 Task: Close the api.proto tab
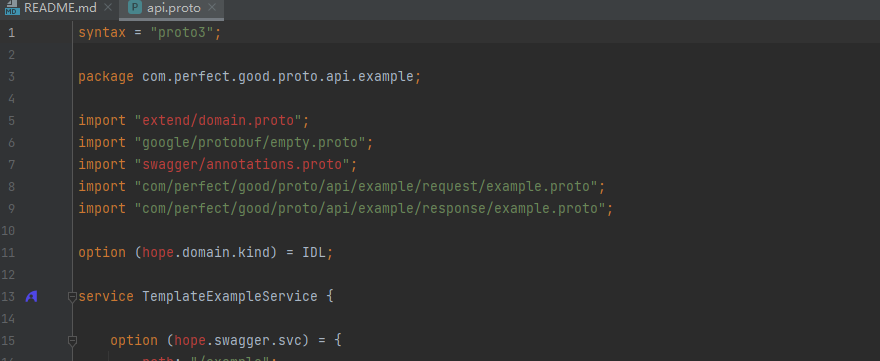pyautogui.click(x=212, y=8)
